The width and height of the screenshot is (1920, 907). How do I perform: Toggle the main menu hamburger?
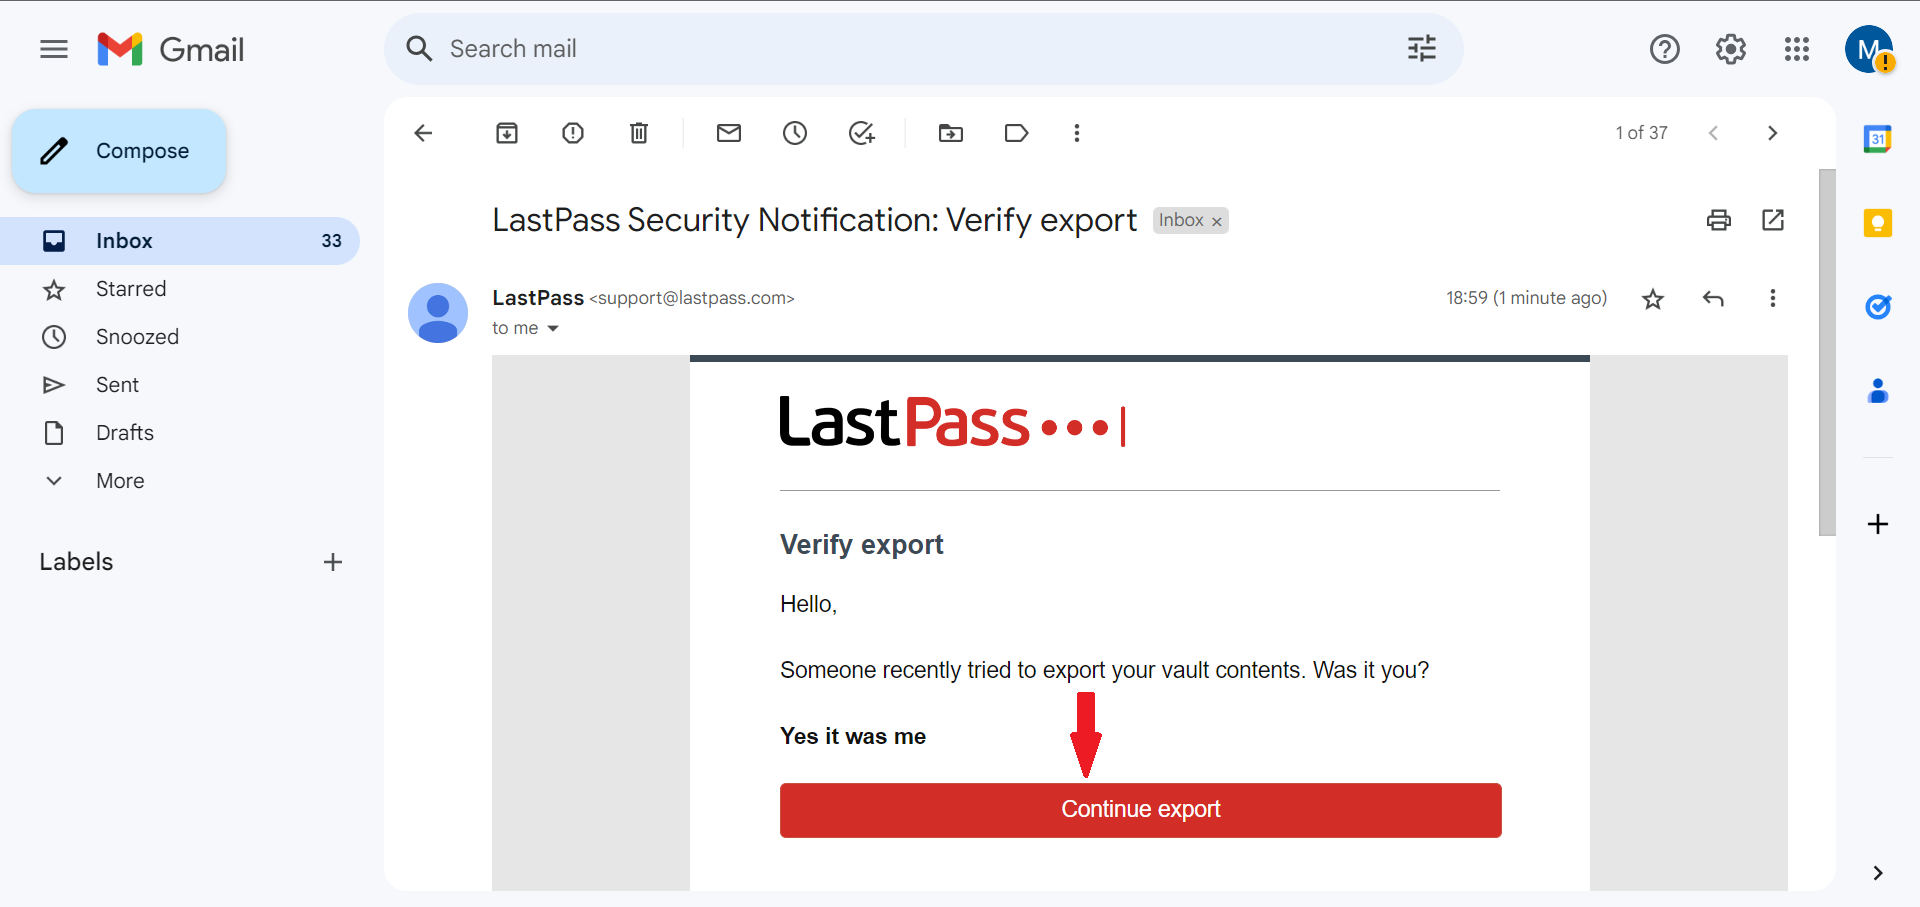coord(54,49)
